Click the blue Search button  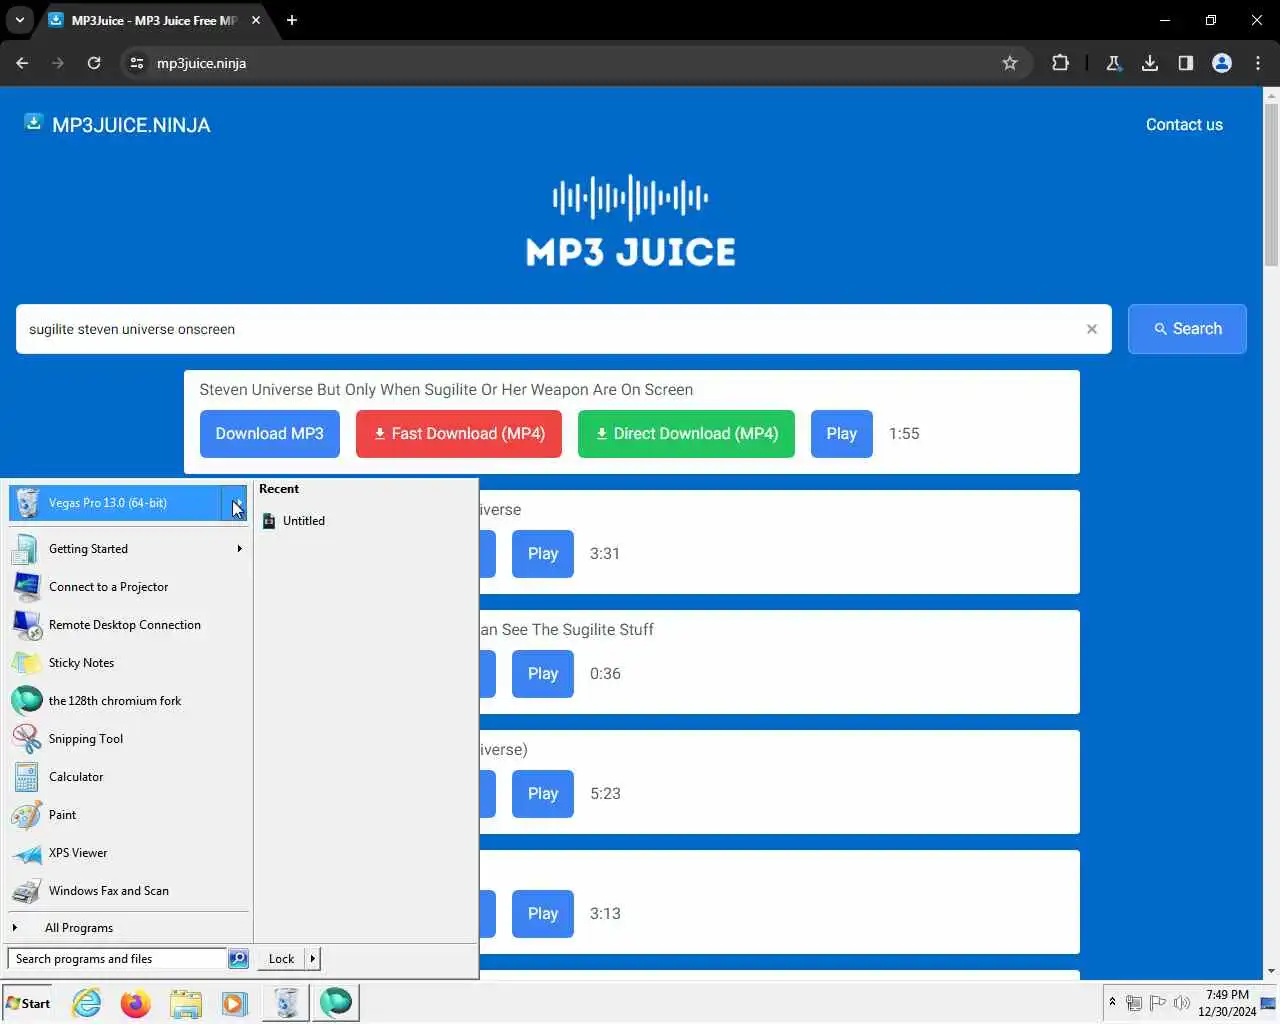1187,329
